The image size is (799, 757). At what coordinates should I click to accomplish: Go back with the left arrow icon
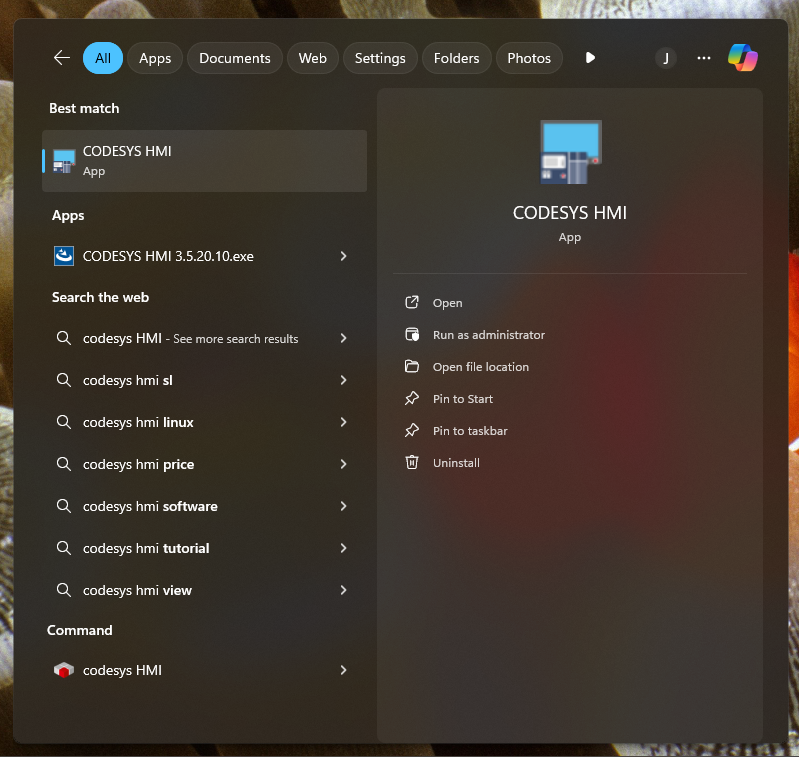pyautogui.click(x=62, y=58)
